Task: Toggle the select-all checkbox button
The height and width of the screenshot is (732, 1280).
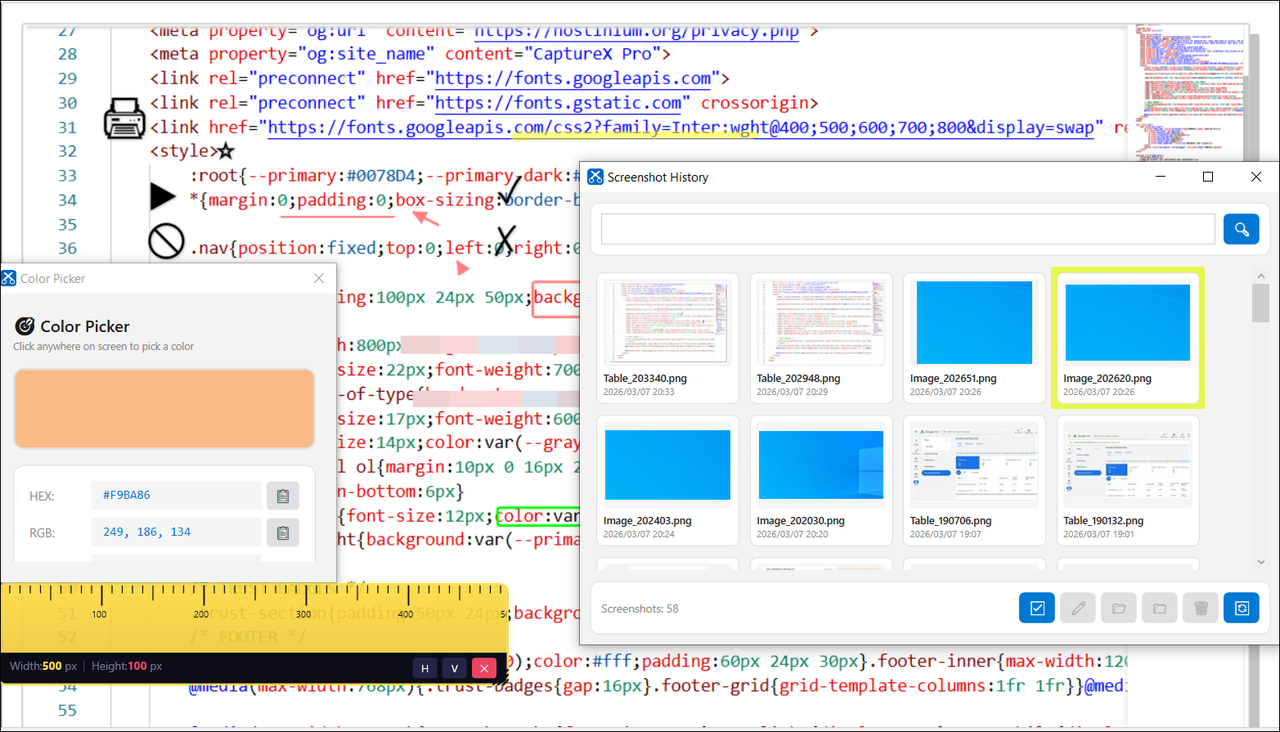Action: click(1036, 607)
